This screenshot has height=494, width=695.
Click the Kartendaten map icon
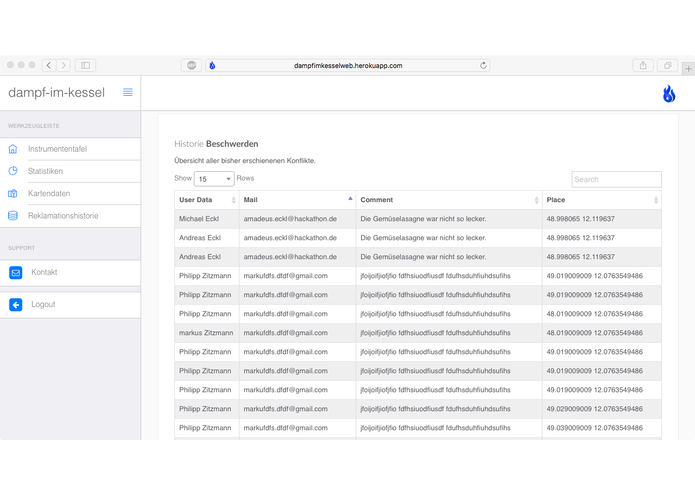tap(13, 193)
